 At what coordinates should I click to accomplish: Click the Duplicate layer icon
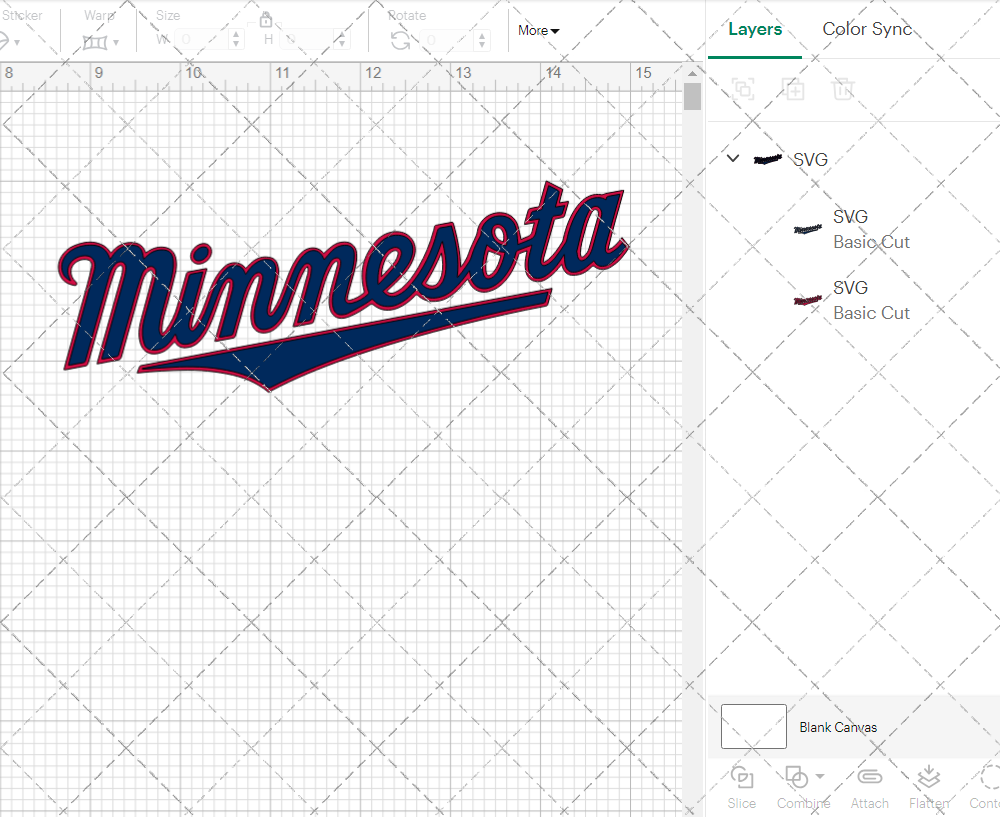[x=793, y=89]
